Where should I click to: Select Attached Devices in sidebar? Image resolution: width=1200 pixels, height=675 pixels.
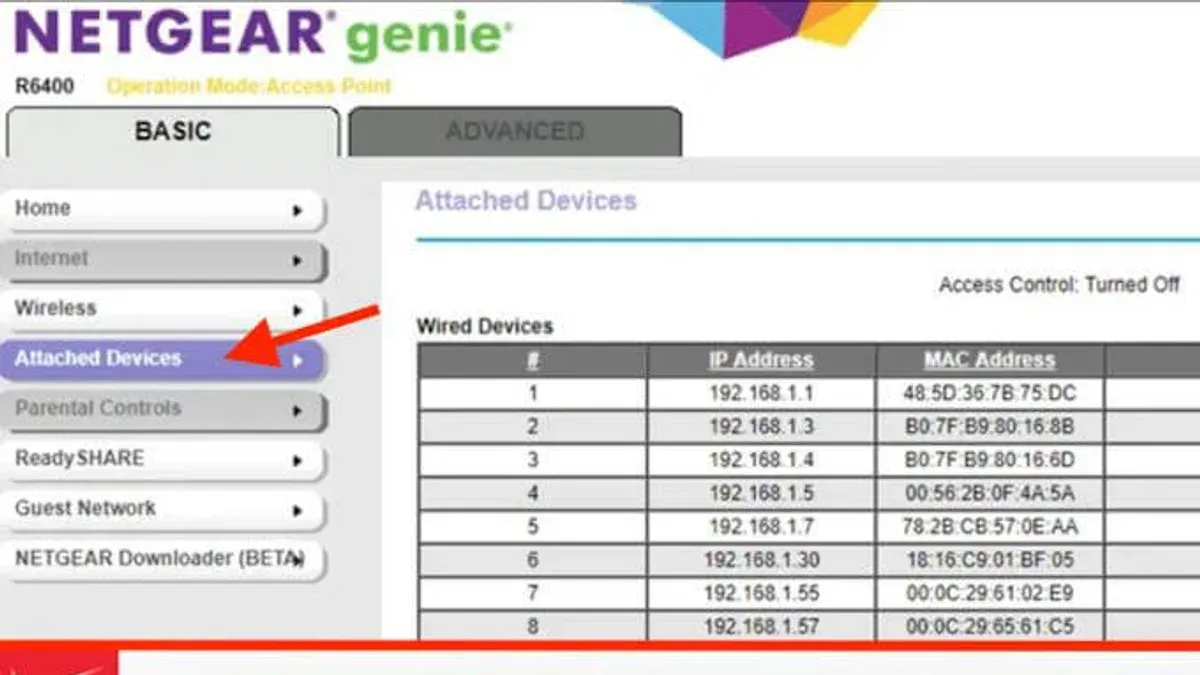click(x=164, y=359)
